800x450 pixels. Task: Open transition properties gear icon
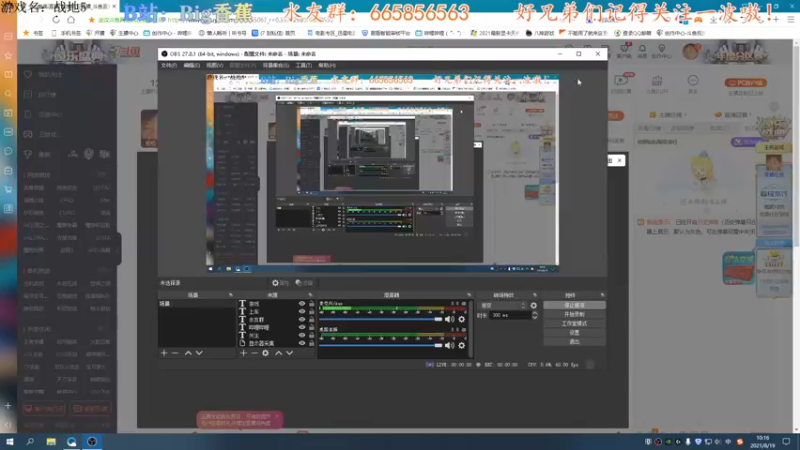click(x=534, y=306)
